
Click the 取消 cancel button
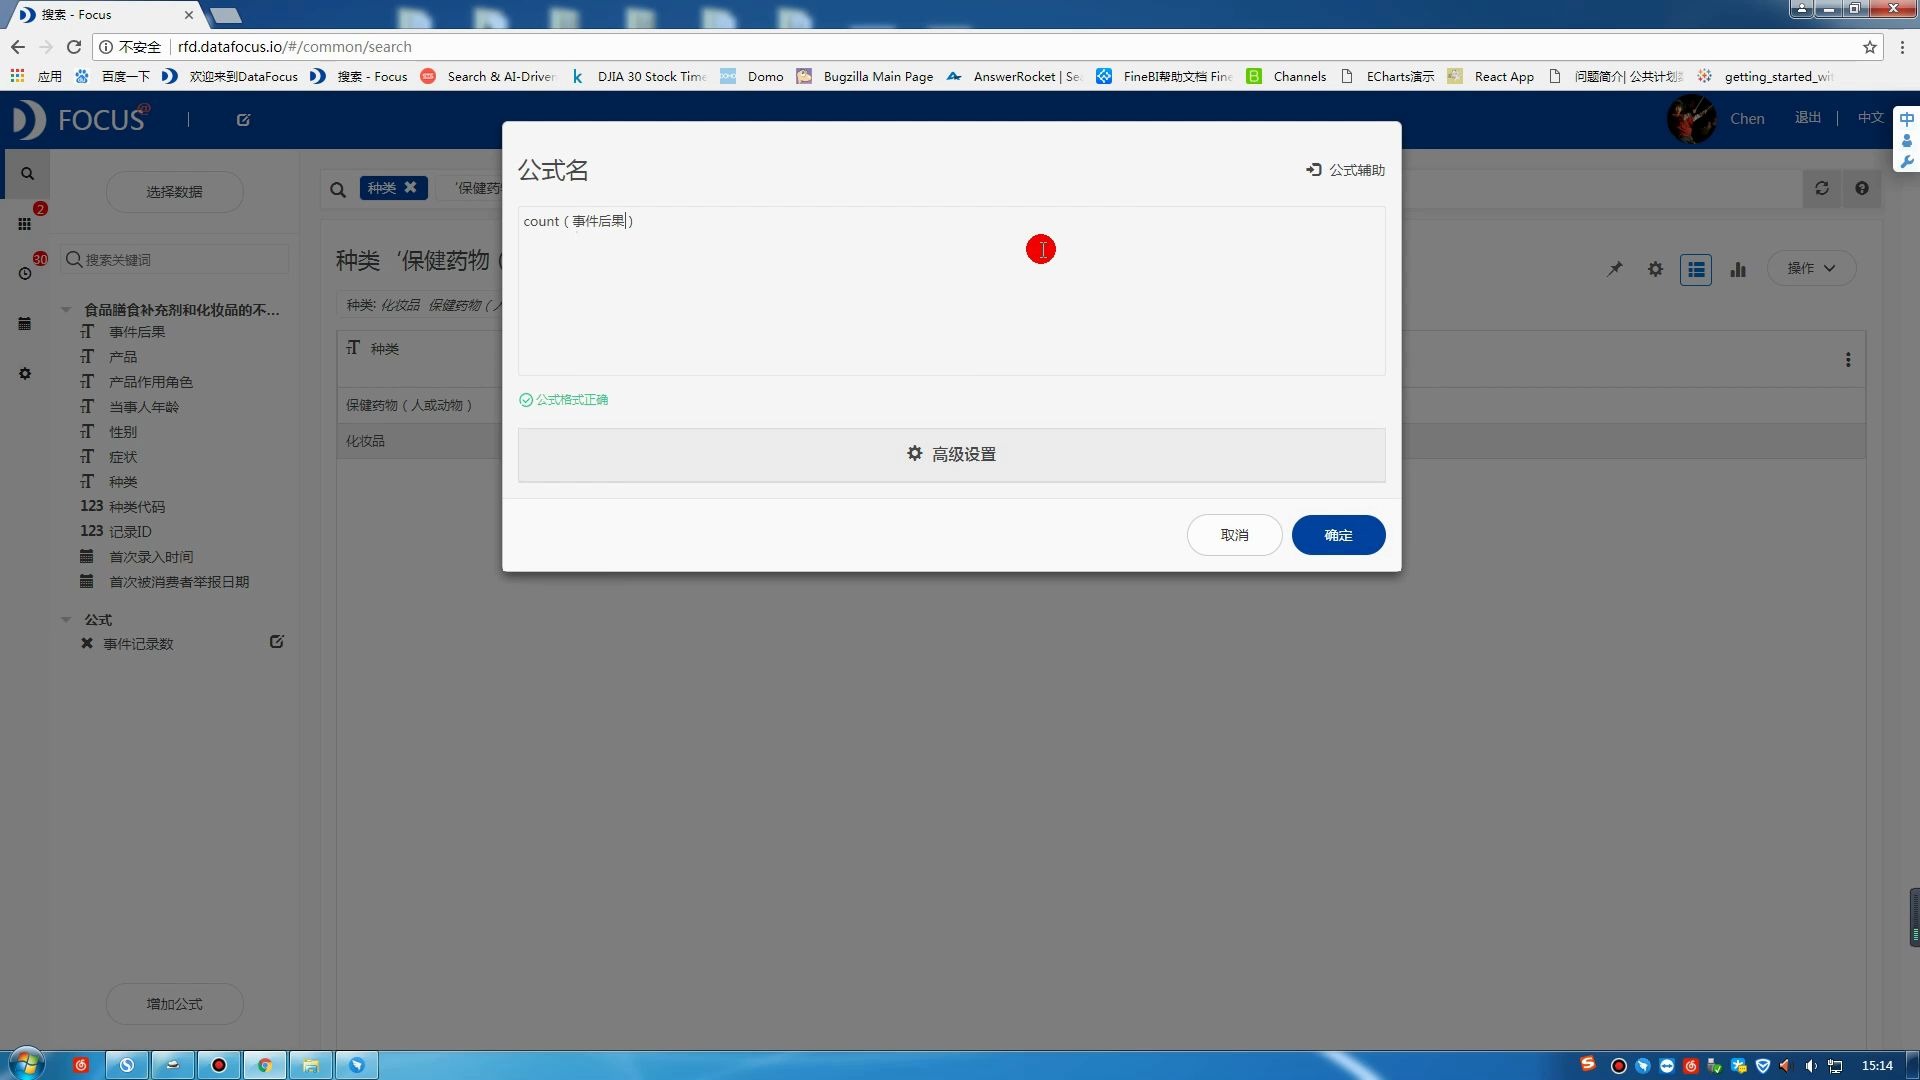pyautogui.click(x=1234, y=535)
